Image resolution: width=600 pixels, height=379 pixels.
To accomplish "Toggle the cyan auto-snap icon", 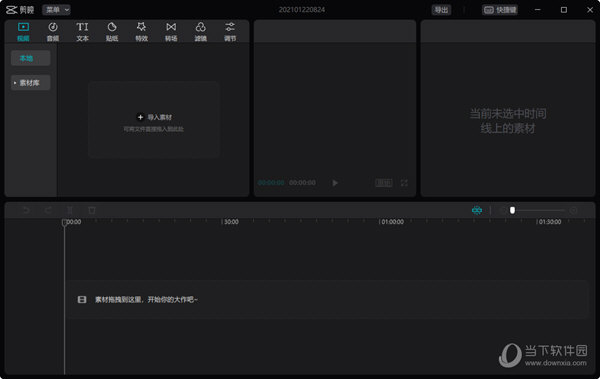I will (477, 210).
